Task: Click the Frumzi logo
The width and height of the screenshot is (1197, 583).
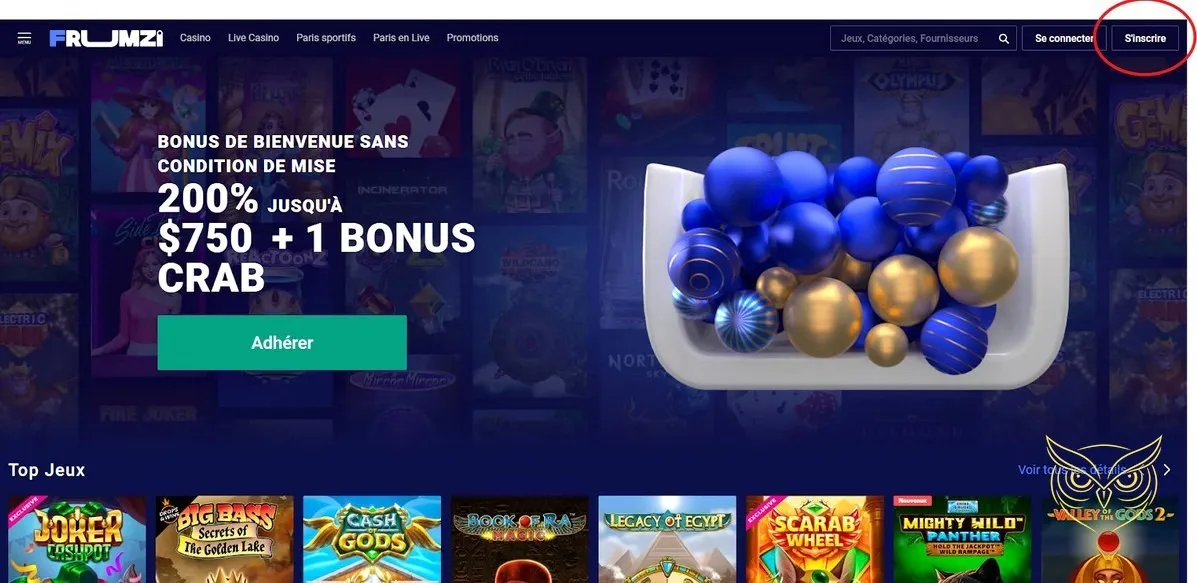Action: [106, 38]
